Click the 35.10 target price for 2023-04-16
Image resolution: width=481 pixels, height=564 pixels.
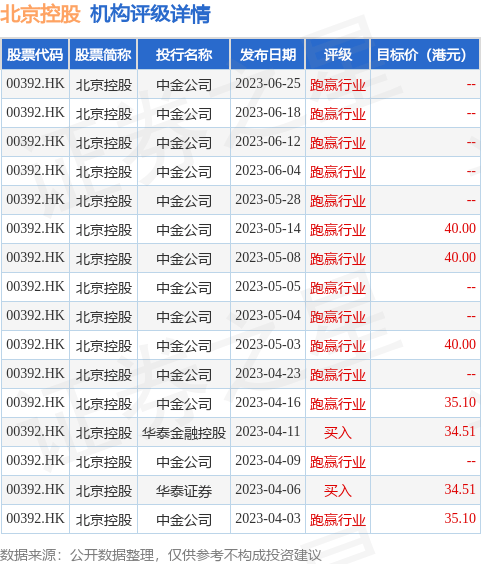(x=460, y=402)
